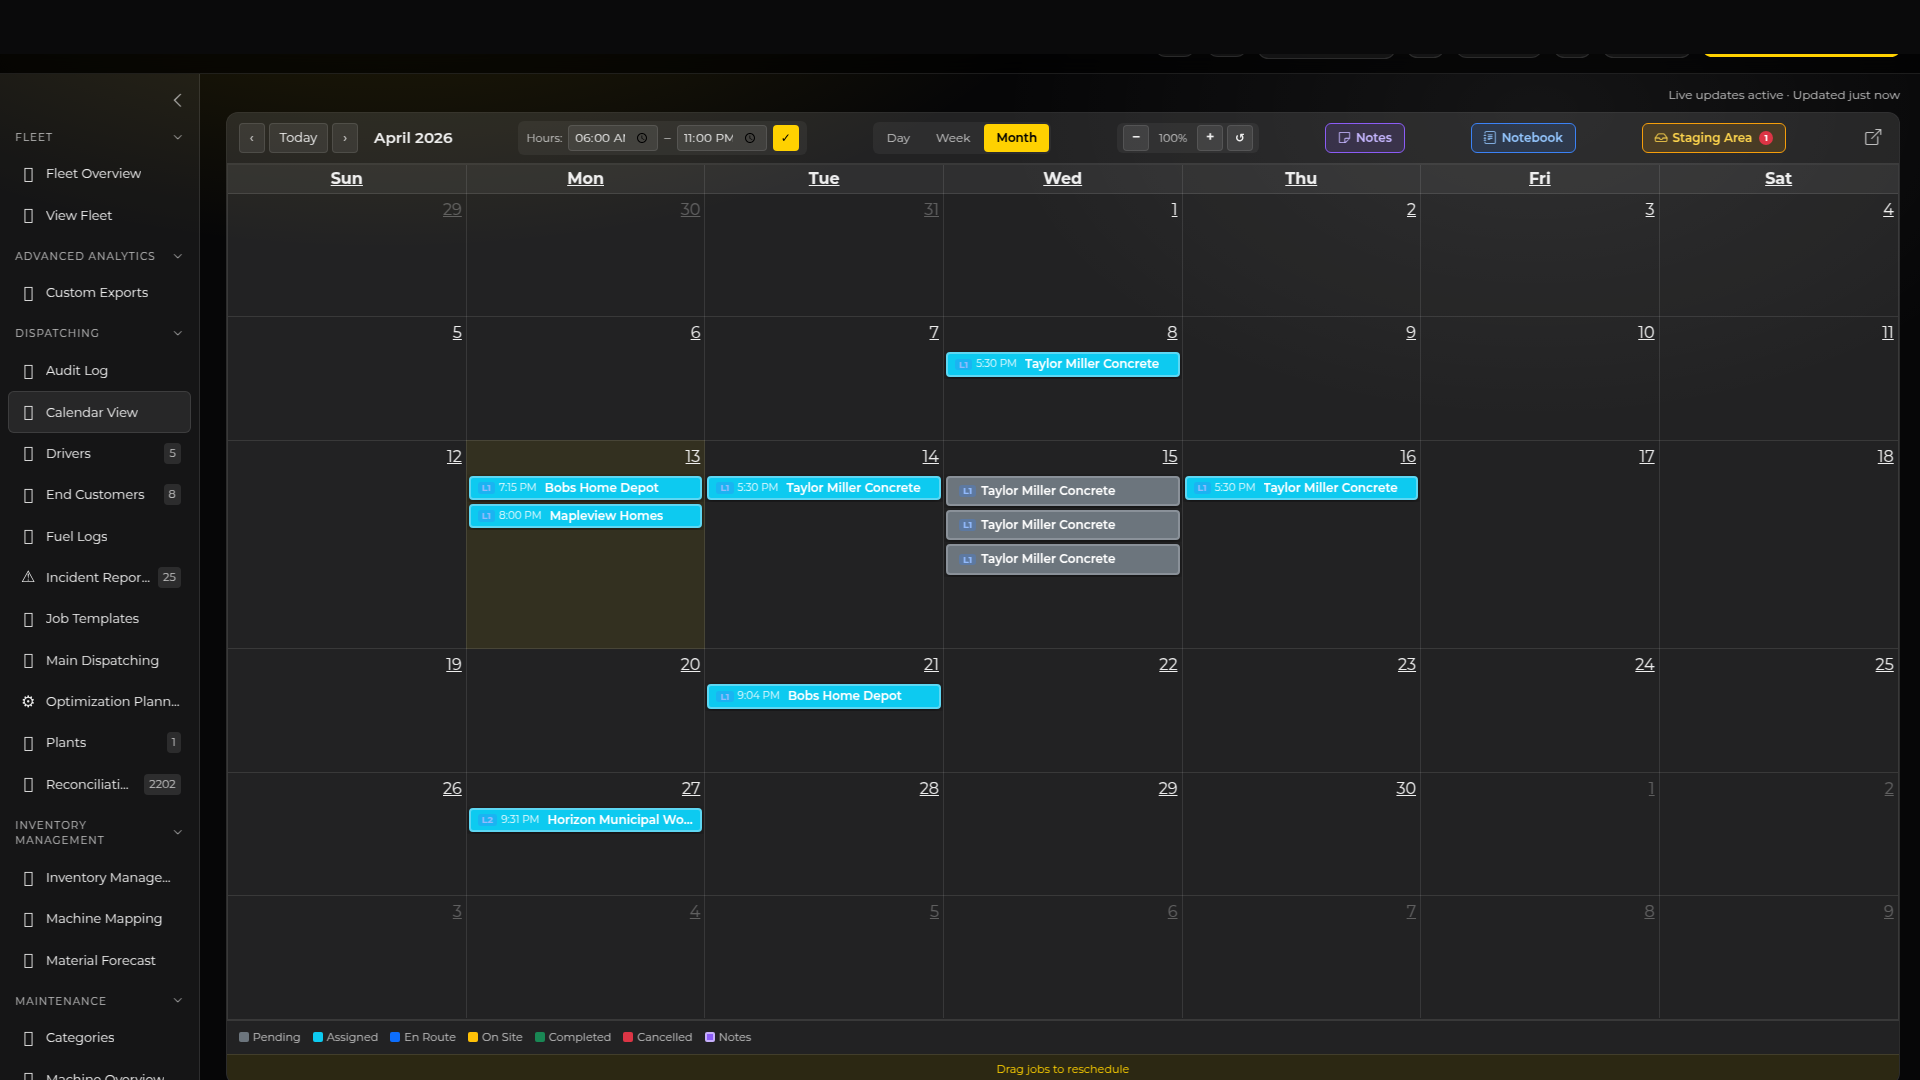
Task: Toggle the yellow checkmark next to hours
Action: pos(785,138)
